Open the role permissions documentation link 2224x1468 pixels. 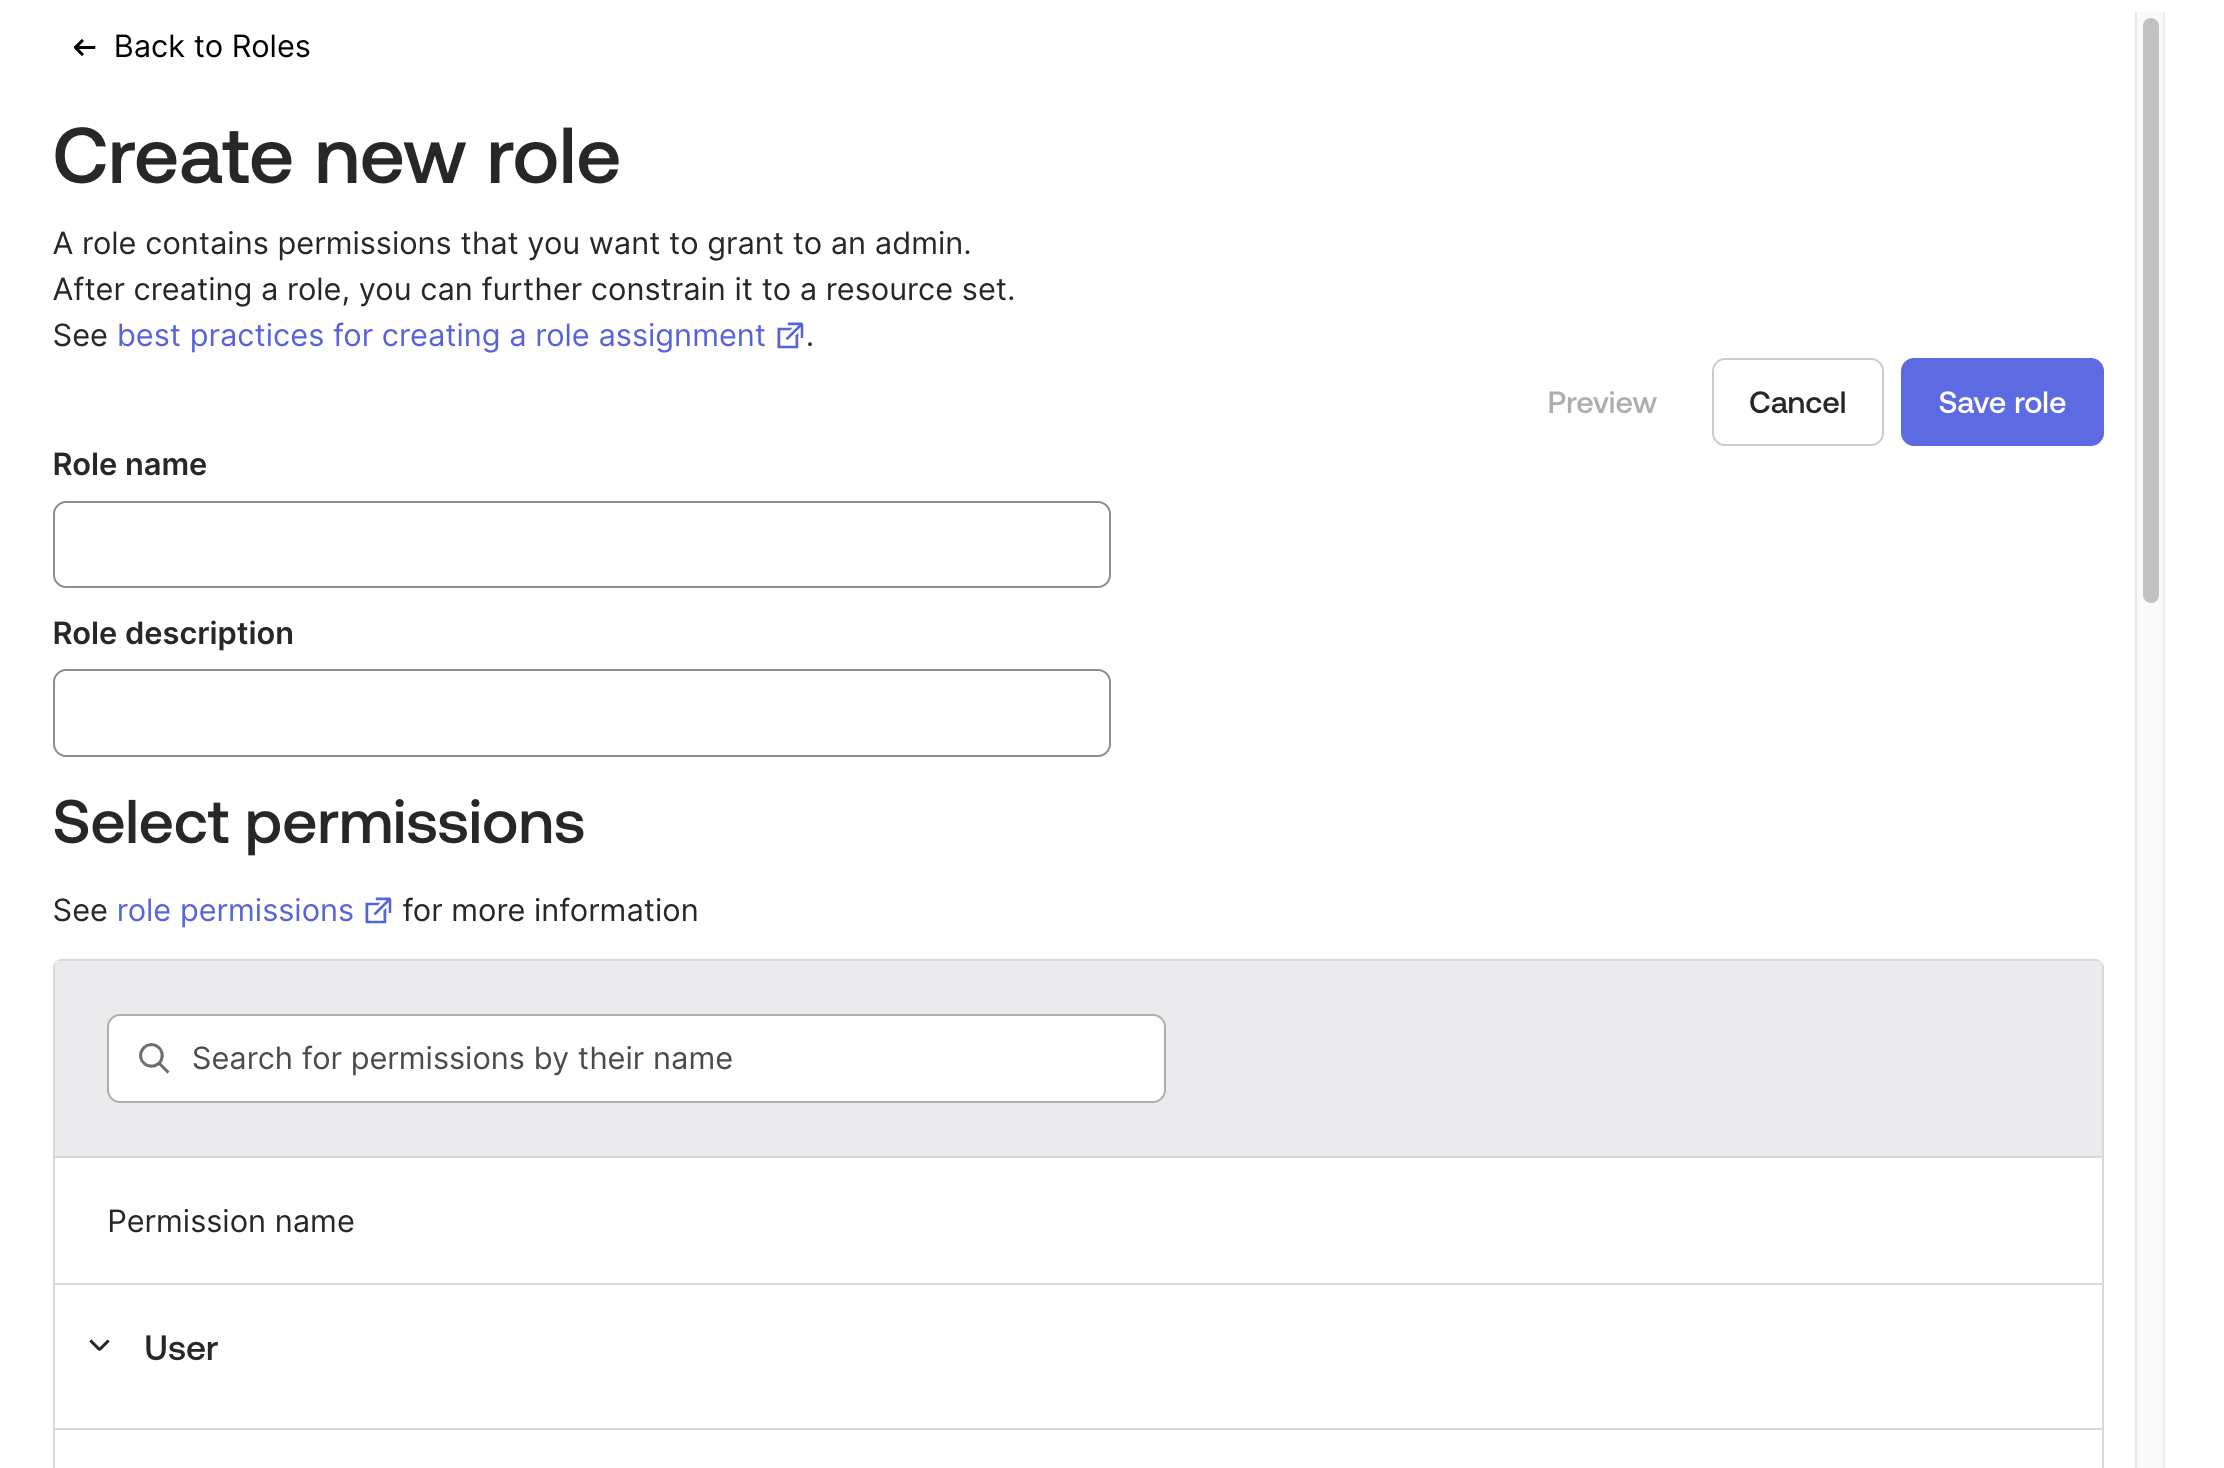[234, 910]
